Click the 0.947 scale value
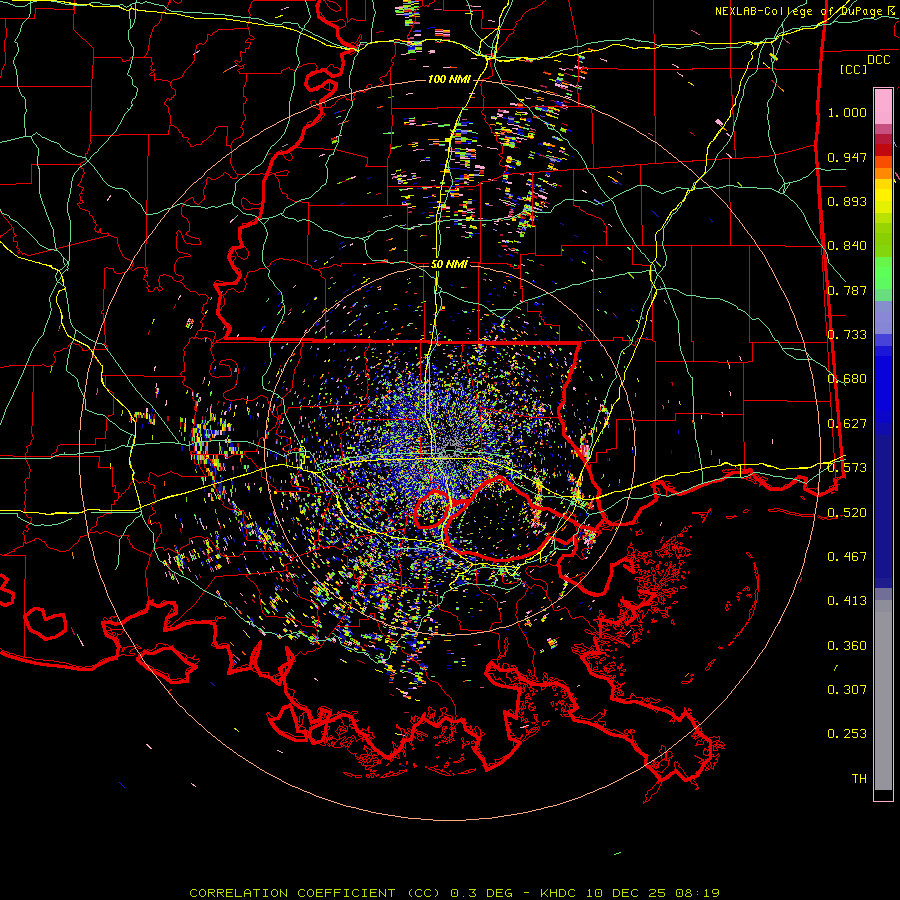900x900 pixels. click(847, 157)
